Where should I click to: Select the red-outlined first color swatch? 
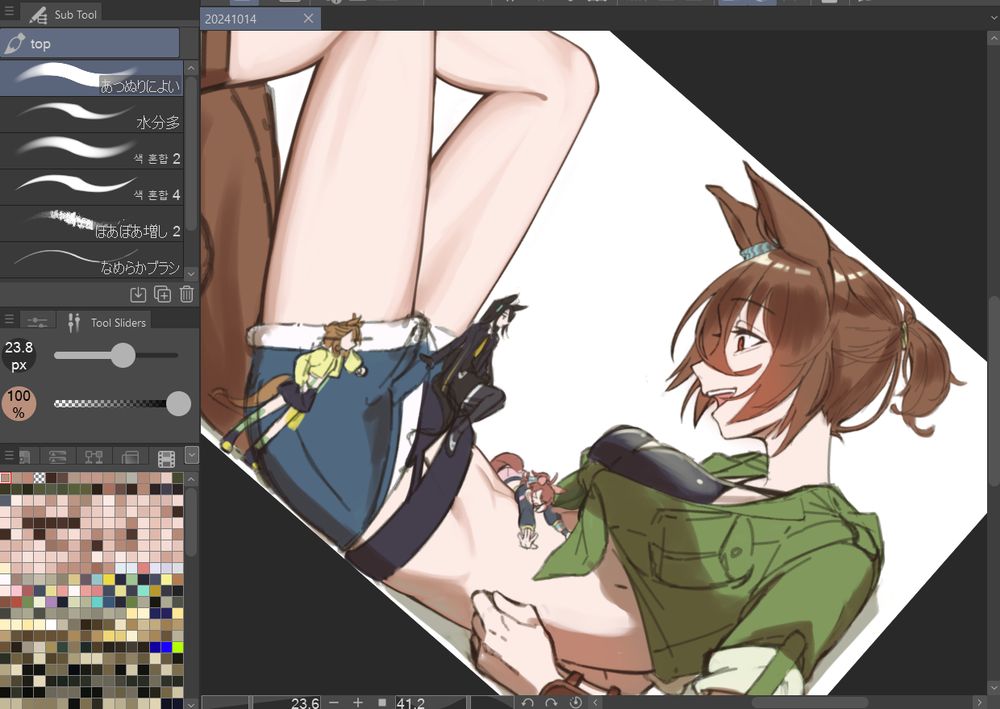pyautogui.click(x=6, y=478)
